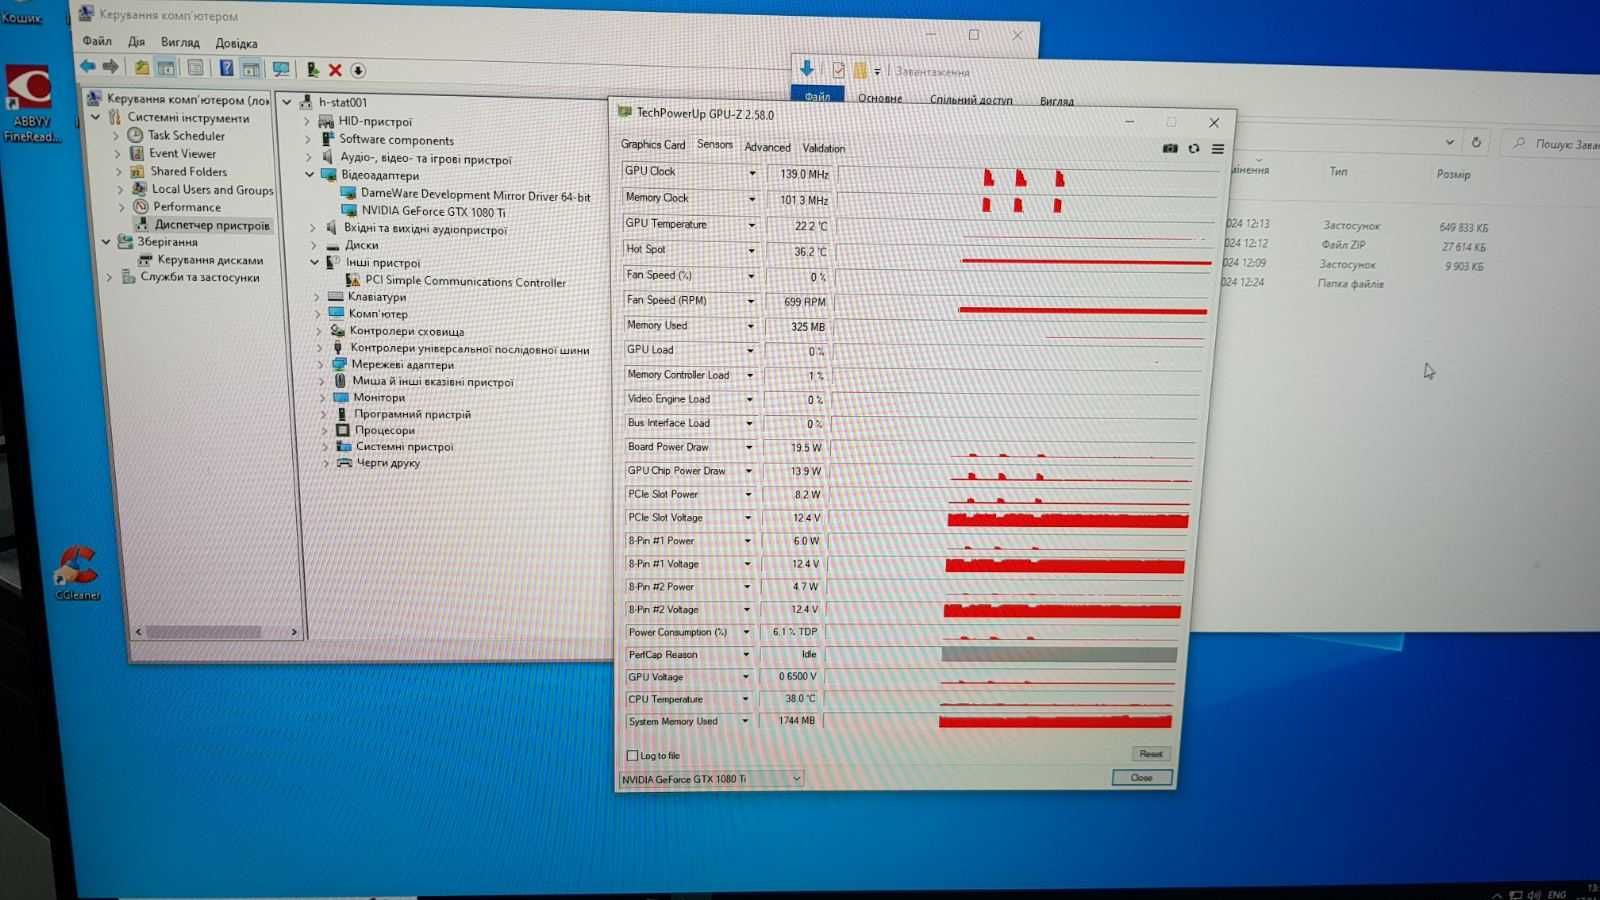Click the scan for hardware changes monitor icon
The height and width of the screenshot is (900, 1600).
[281, 69]
